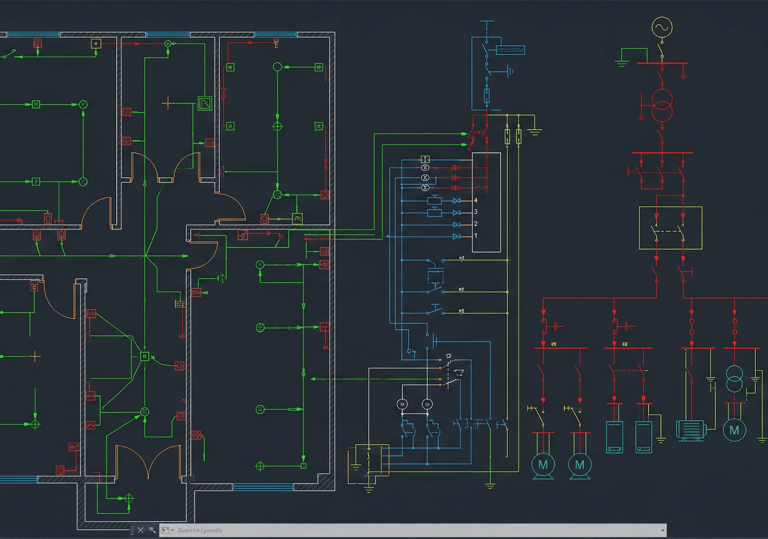This screenshot has height=539, width=768.
Task: Close the command line bar
Action: tap(140, 530)
